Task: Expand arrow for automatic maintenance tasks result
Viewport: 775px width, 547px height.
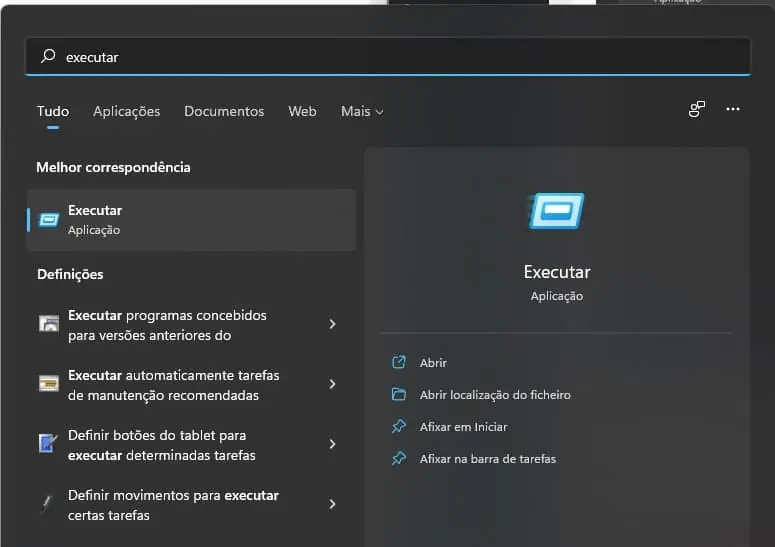Action: coord(332,384)
